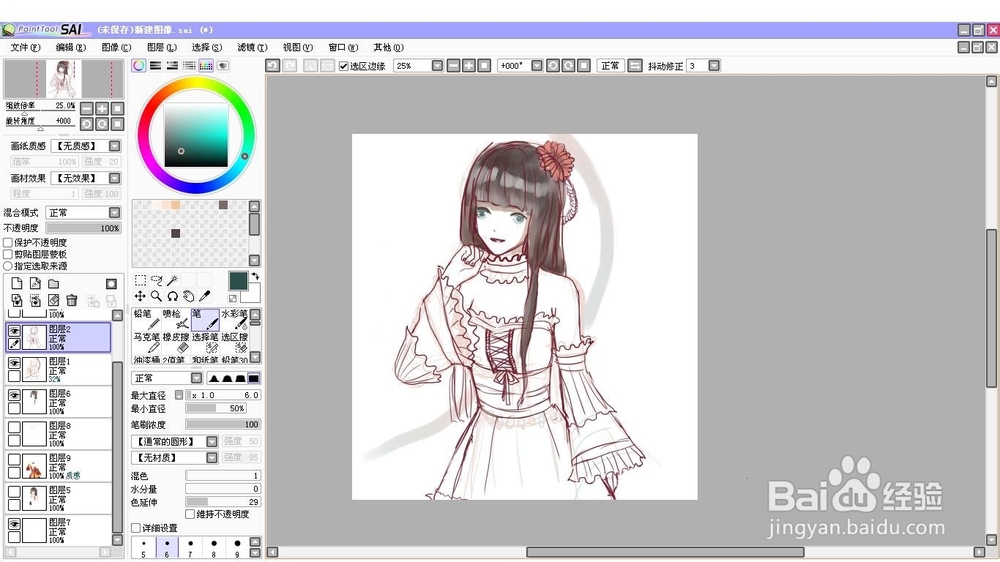Screen dimensions: 1000x562
Task: Choose the 选择笔 selection pen
Action: click(204, 342)
